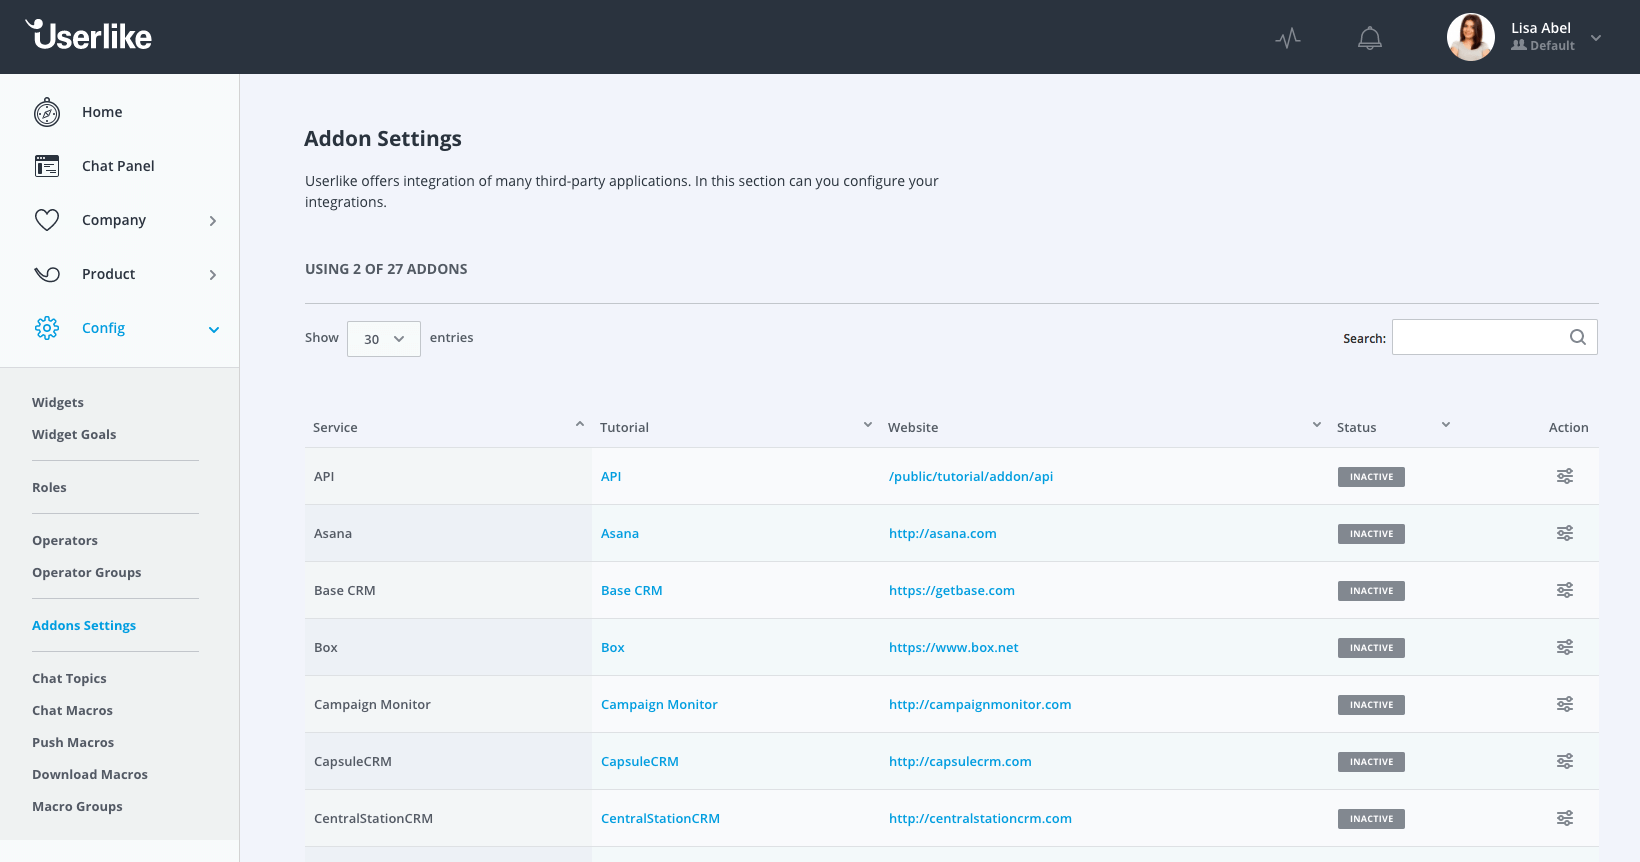
Task: Open Chat Topics
Action: click(69, 678)
